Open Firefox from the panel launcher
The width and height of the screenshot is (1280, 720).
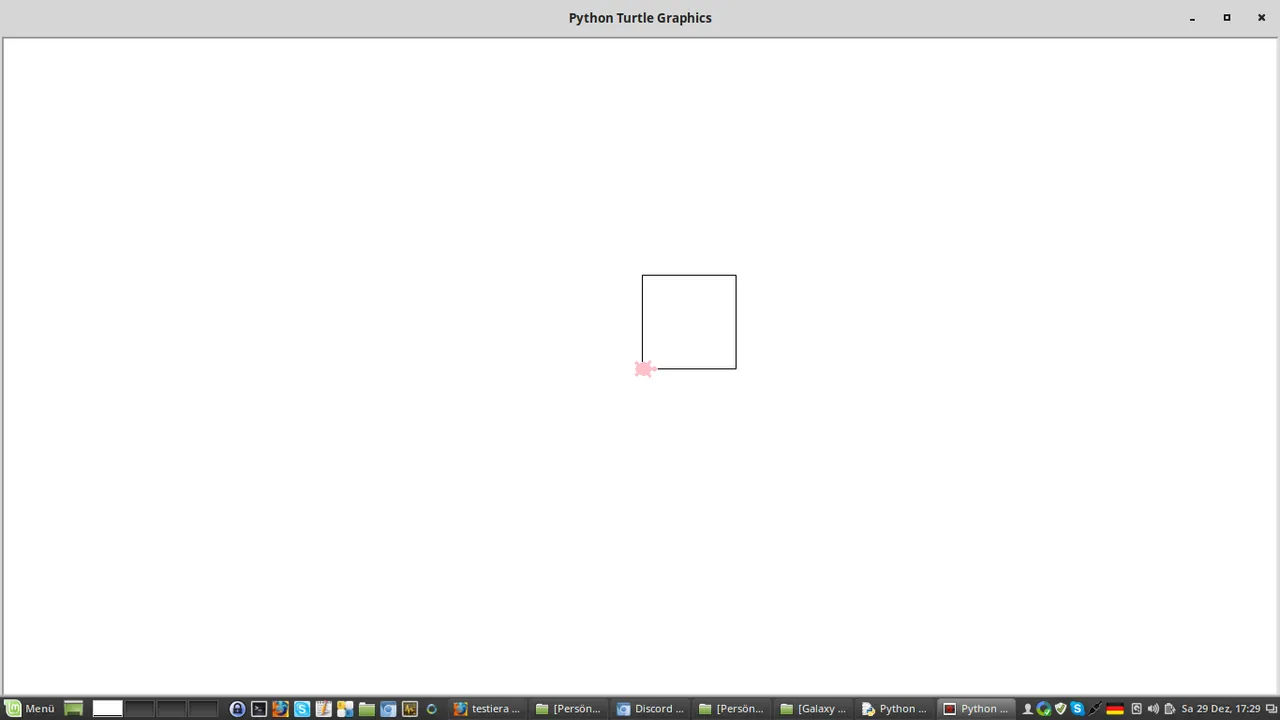(280, 708)
